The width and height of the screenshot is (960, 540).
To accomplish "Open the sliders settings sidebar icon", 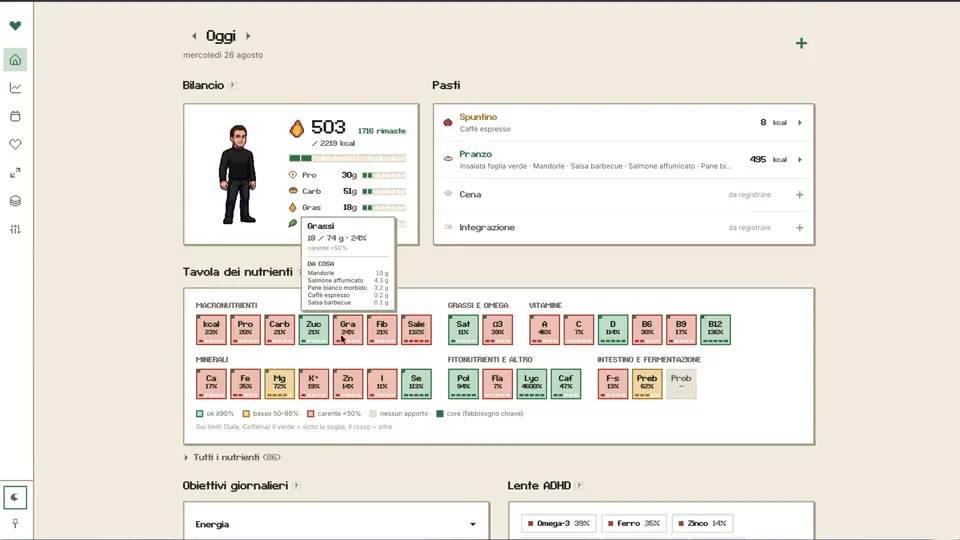I will pyautogui.click(x=15, y=229).
